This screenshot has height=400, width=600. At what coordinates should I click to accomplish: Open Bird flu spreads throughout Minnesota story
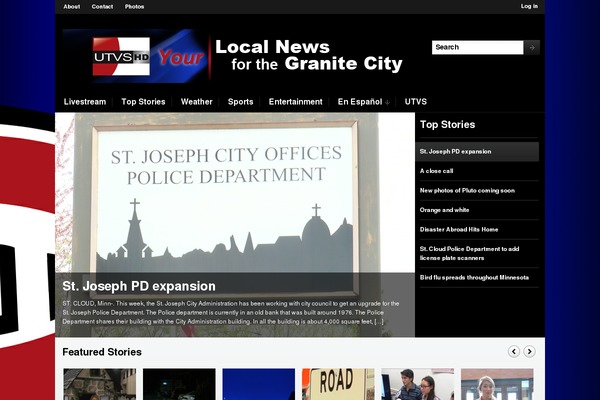[x=474, y=278]
